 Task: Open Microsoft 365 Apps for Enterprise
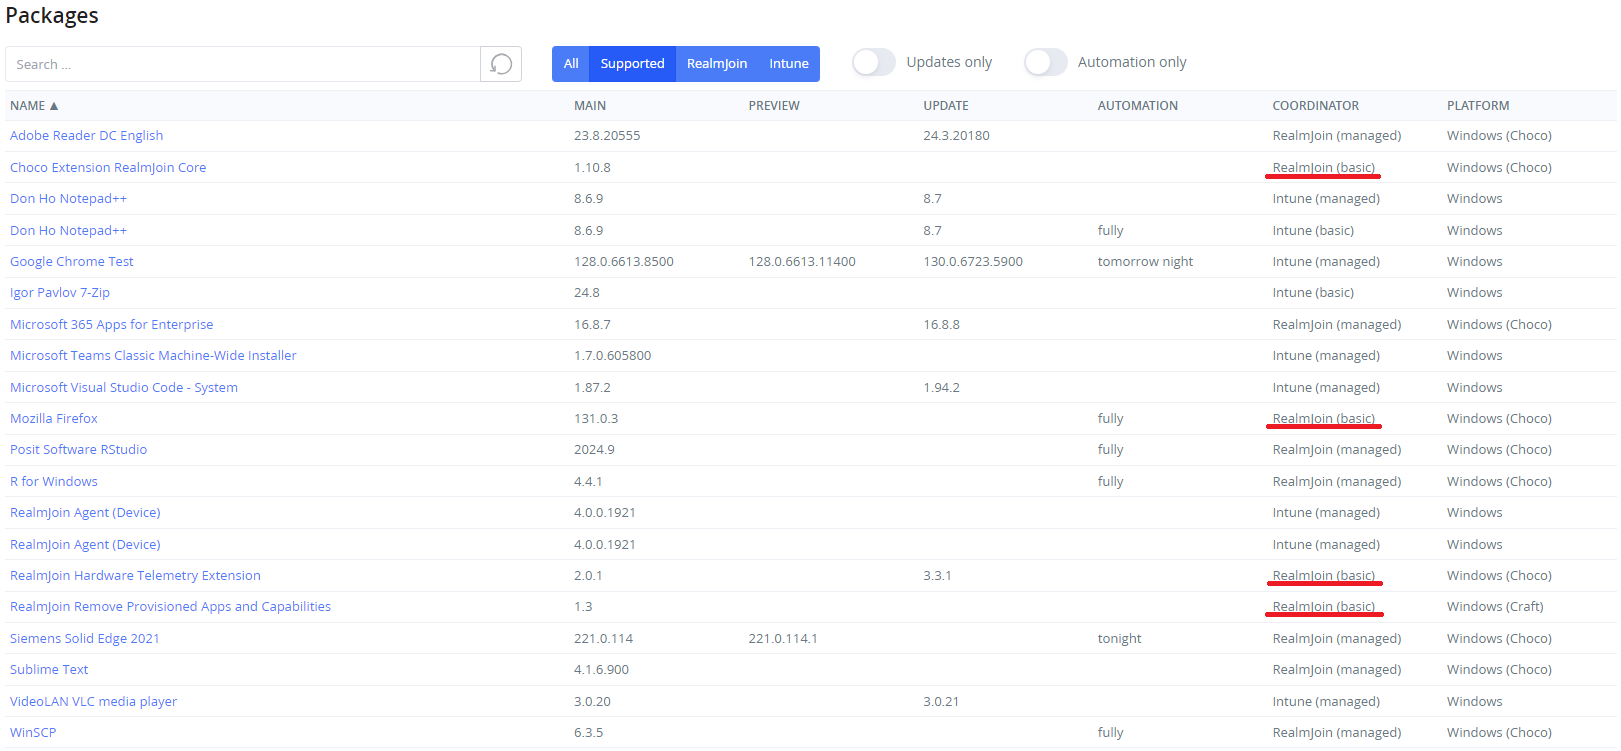point(111,325)
